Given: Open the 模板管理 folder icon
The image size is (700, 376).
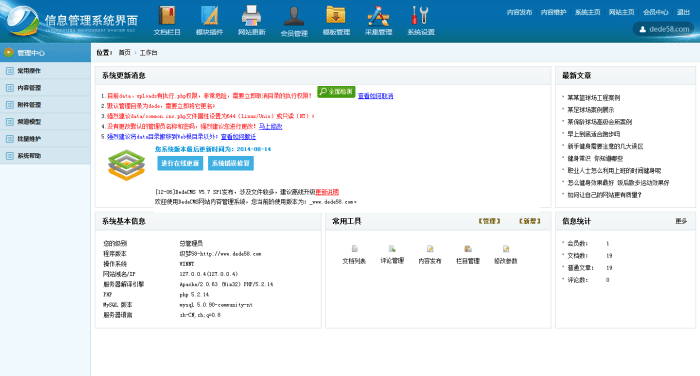Looking at the screenshot, I should click(336, 16).
